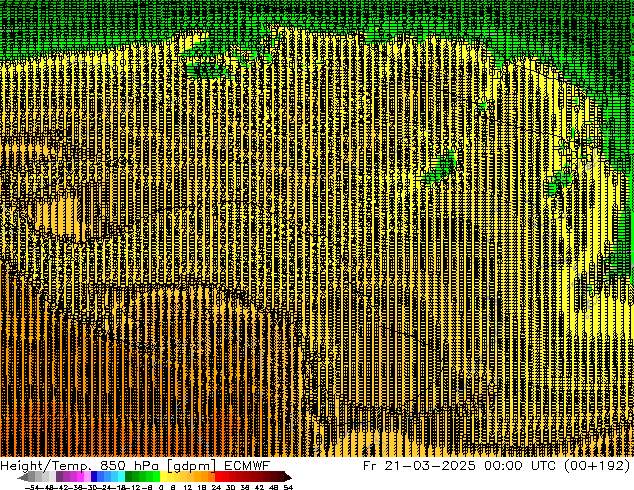This screenshot has width=634, height=490.
Task: Click the dark blue swatch in legend
Action: click(x=94, y=477)
